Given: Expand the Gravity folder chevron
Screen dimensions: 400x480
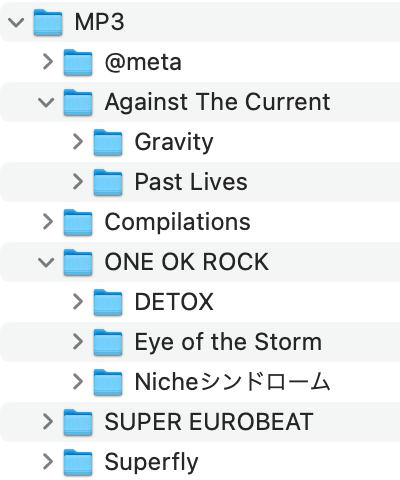Looking at the screenshot, I should pos(78,142).
